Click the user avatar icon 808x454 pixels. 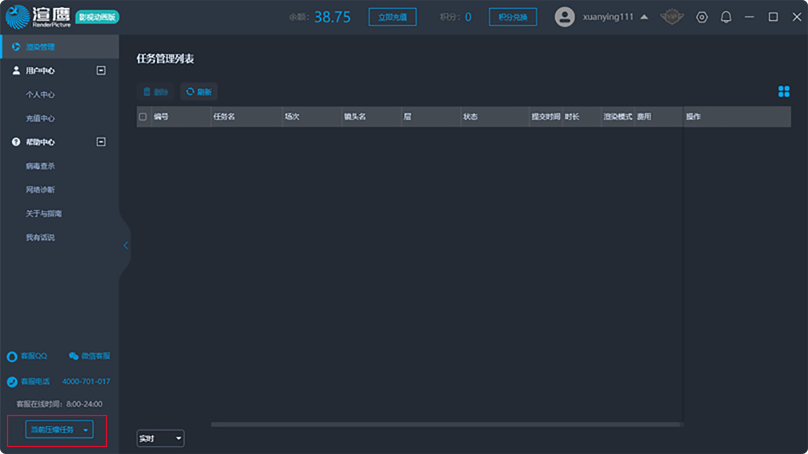pyautogui.click(x=565, y=17)
